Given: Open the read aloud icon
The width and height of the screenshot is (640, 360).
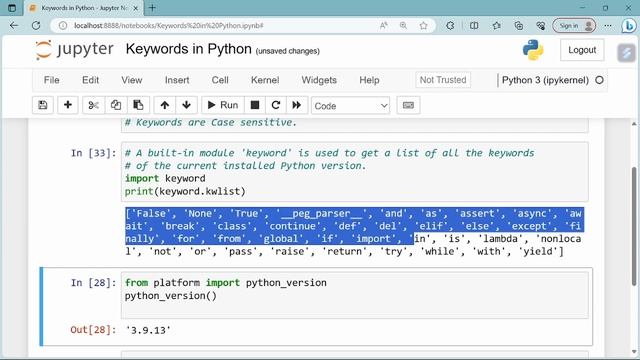Looking at the screenshot, I should click(383, 25).
